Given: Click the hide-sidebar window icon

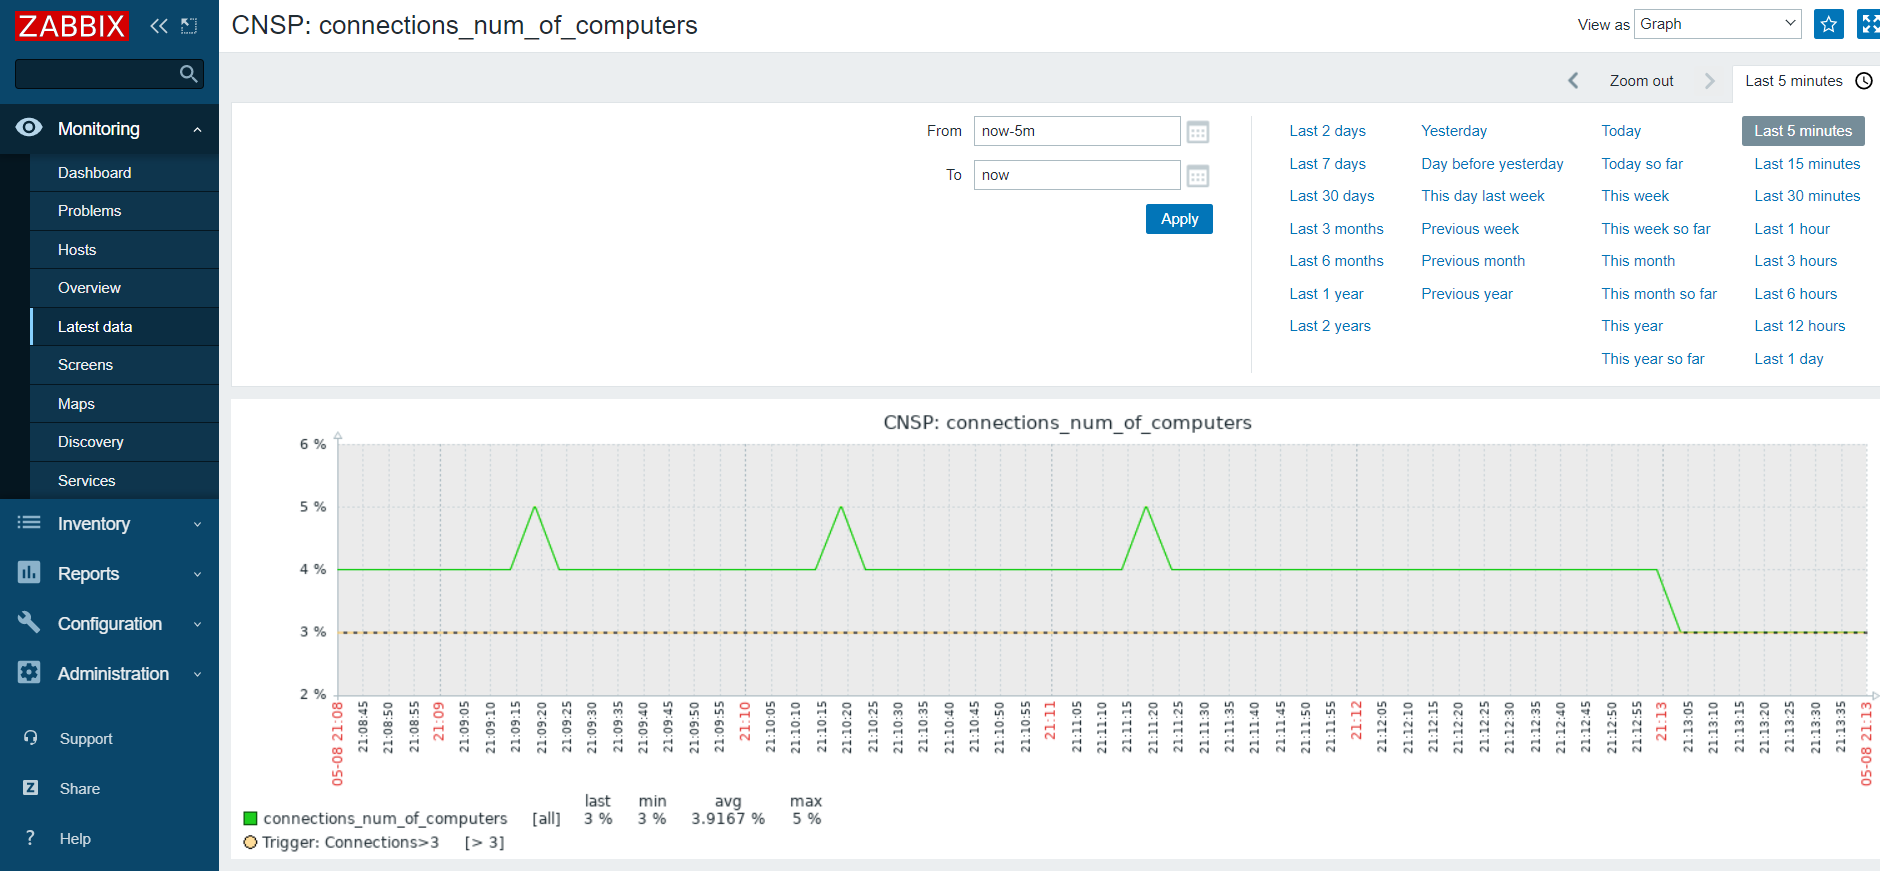Looking at the screenshot, I should [x=189, y=26].
